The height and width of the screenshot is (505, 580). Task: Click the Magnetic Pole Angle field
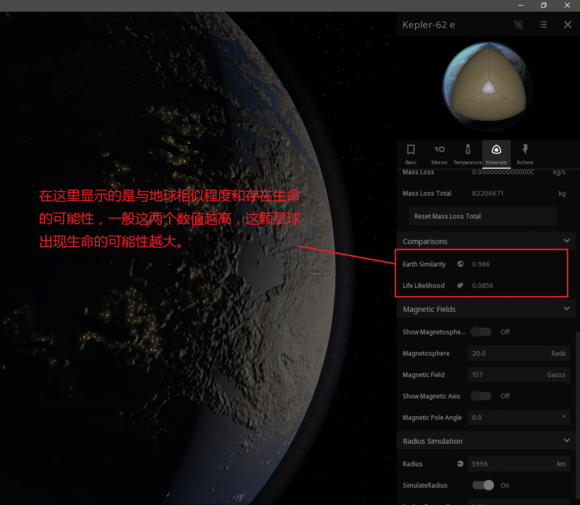click(x=519, y=417)
